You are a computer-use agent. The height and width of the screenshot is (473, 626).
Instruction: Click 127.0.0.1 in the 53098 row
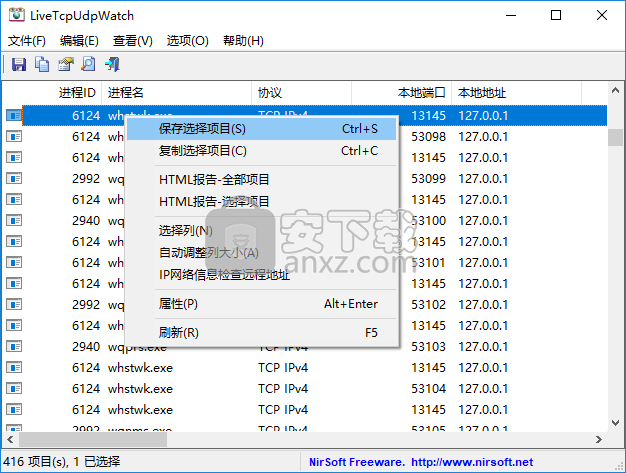[483, 137]
